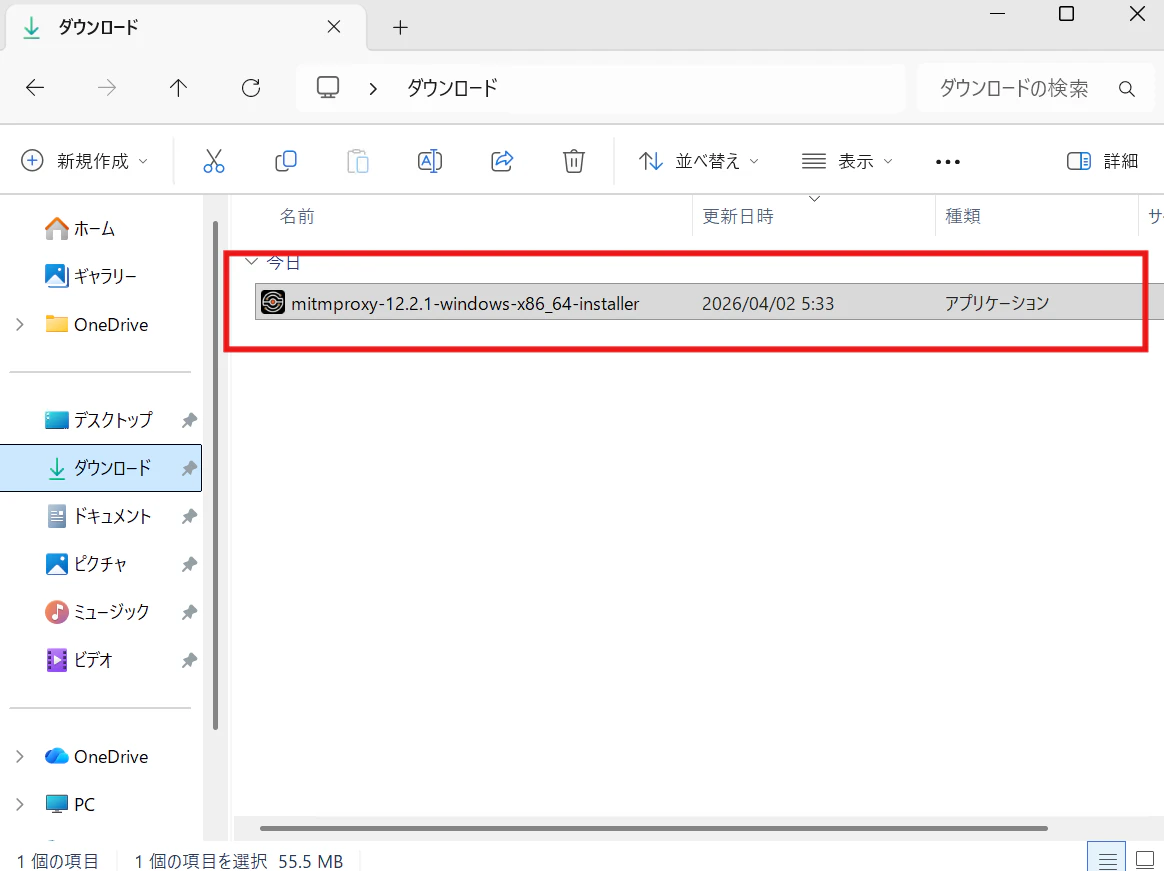
Task: Click the mitmproxy installer file icon
Action: click(x=272, y=302)
